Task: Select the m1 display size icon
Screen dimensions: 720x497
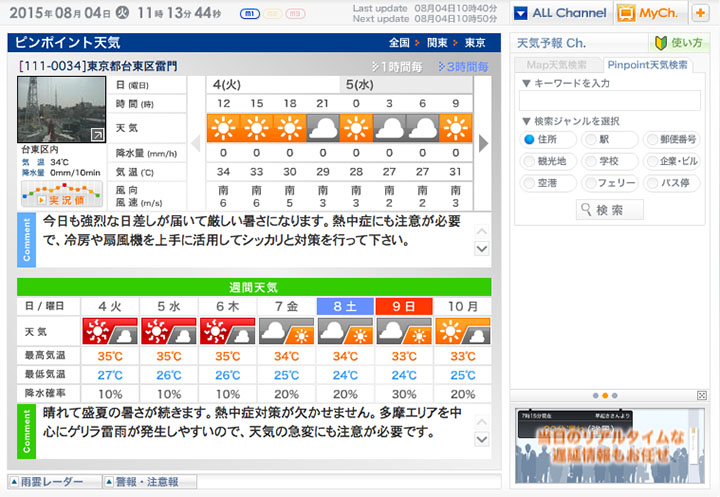Action: (x=249, y=13)
